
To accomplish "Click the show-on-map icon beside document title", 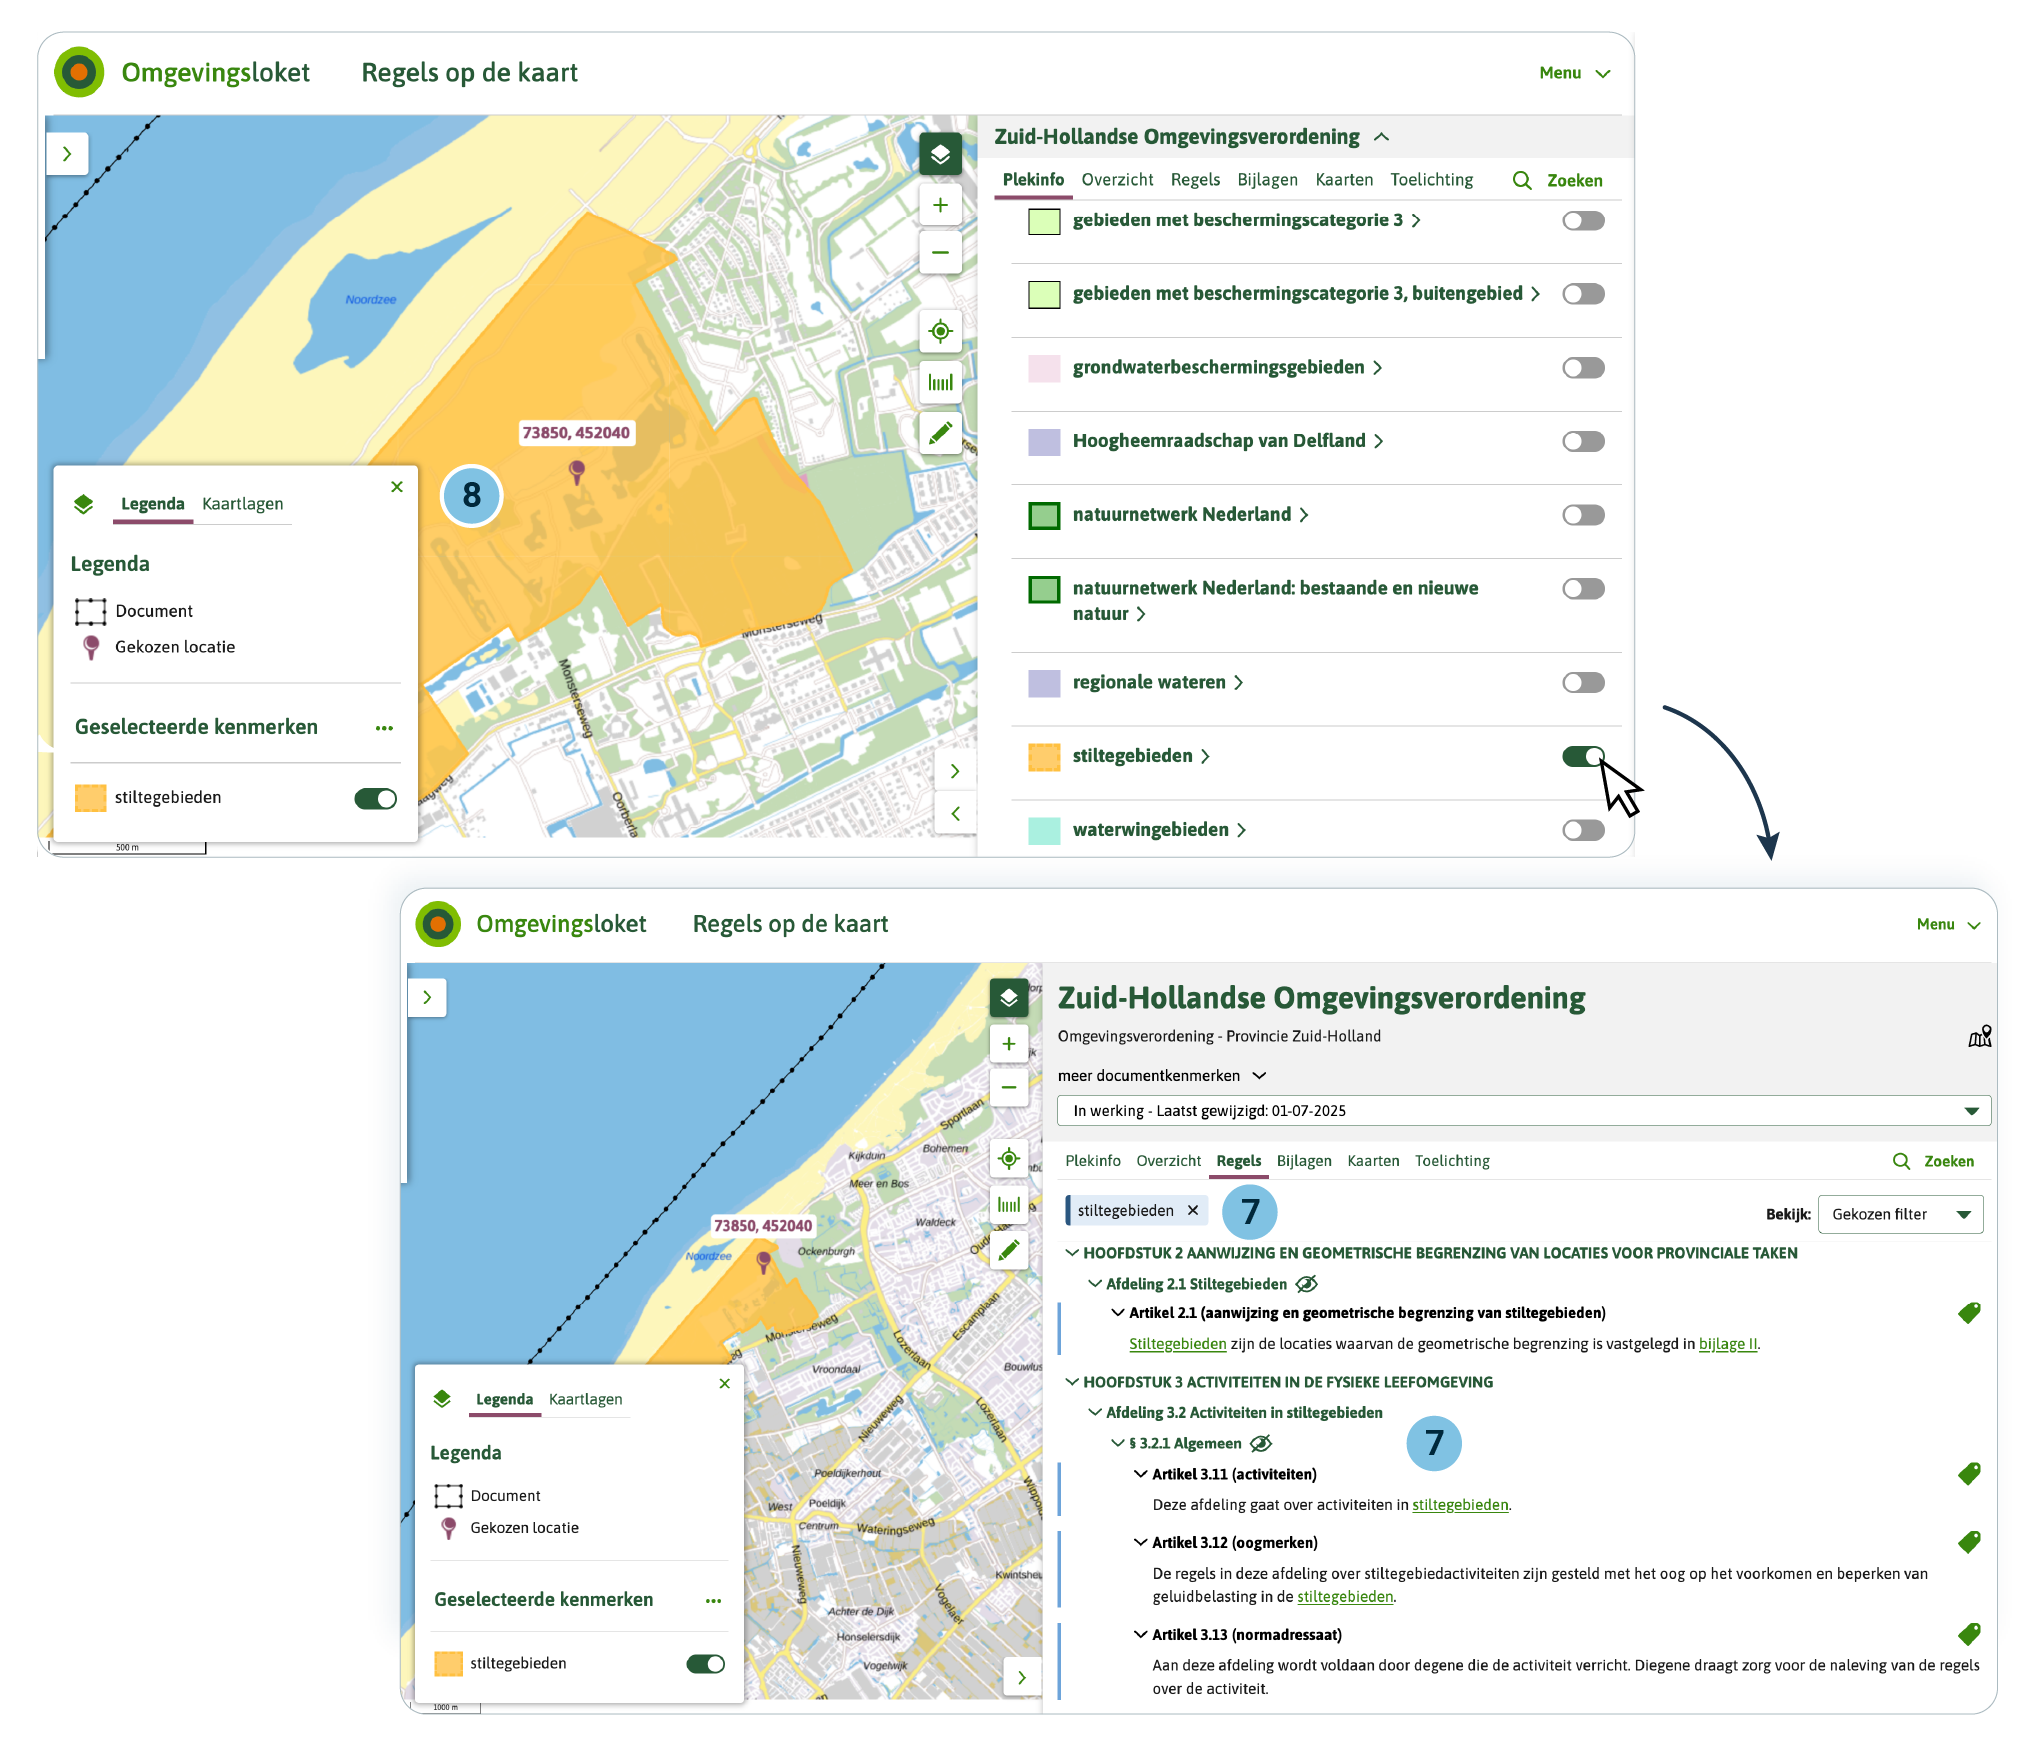I will [x=1979, y=1036].
